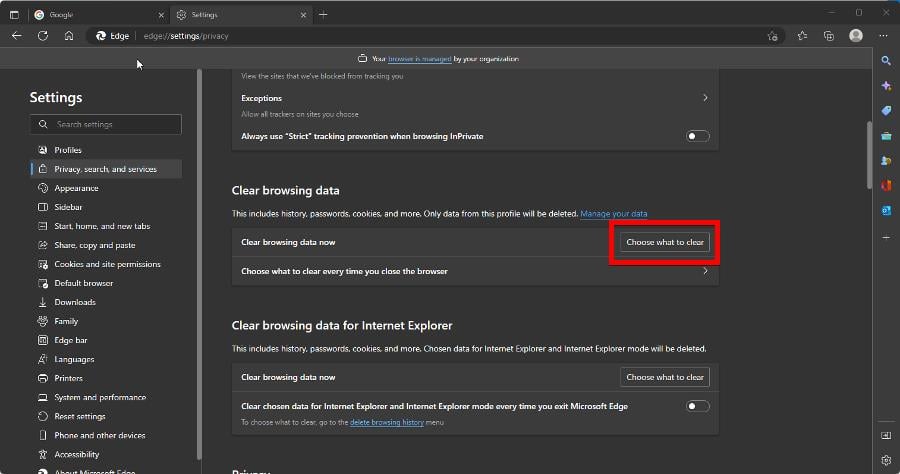
Task: Switch to the Google tab
Action: [98, 15]
